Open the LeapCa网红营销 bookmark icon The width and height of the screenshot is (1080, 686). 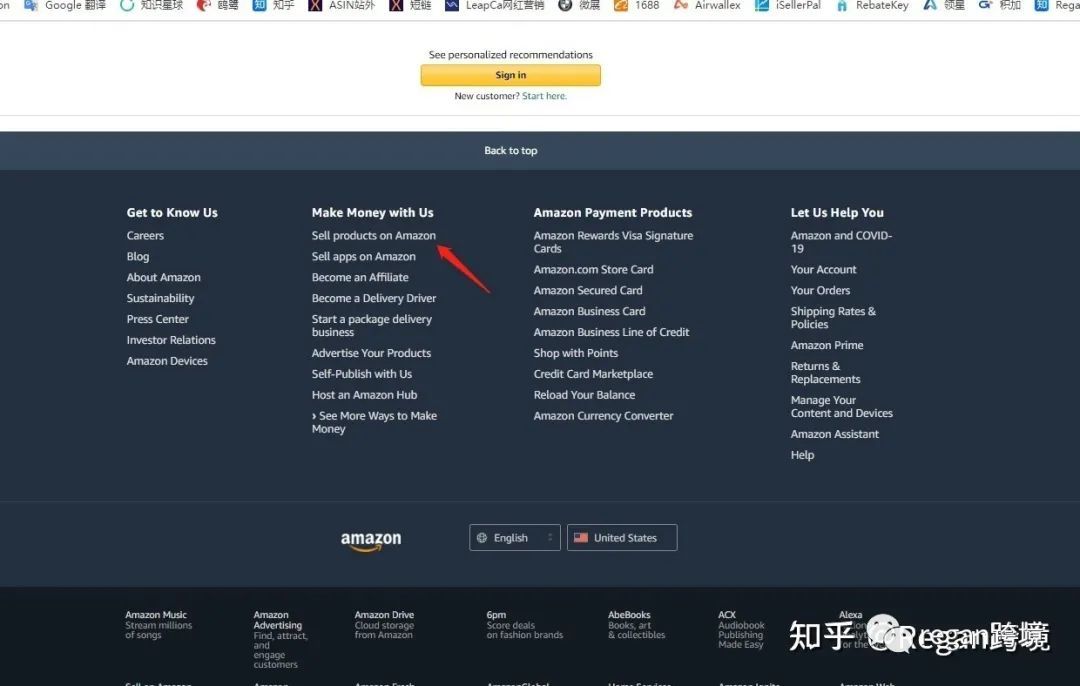(x=452, y=6)
